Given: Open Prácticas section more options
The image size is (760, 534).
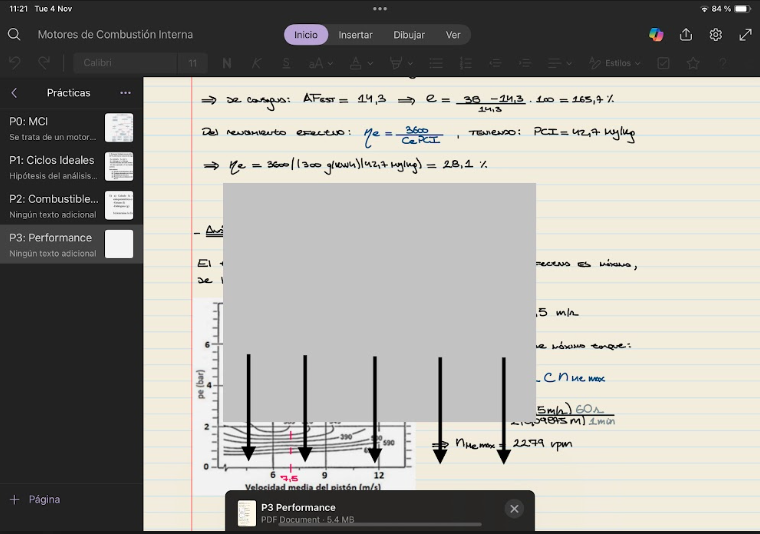Looking at the screenshot, I should 126,93.
